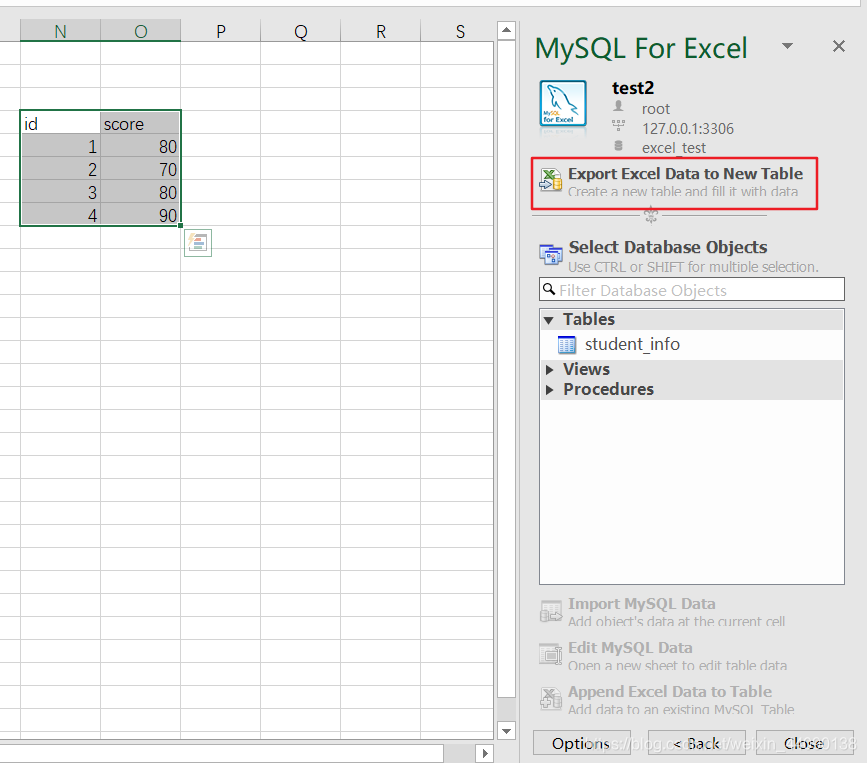Viewport: 867px width, 763px height.
Task: Open the MySQL For Excel pane options arrow
Action: click(787, 46)
